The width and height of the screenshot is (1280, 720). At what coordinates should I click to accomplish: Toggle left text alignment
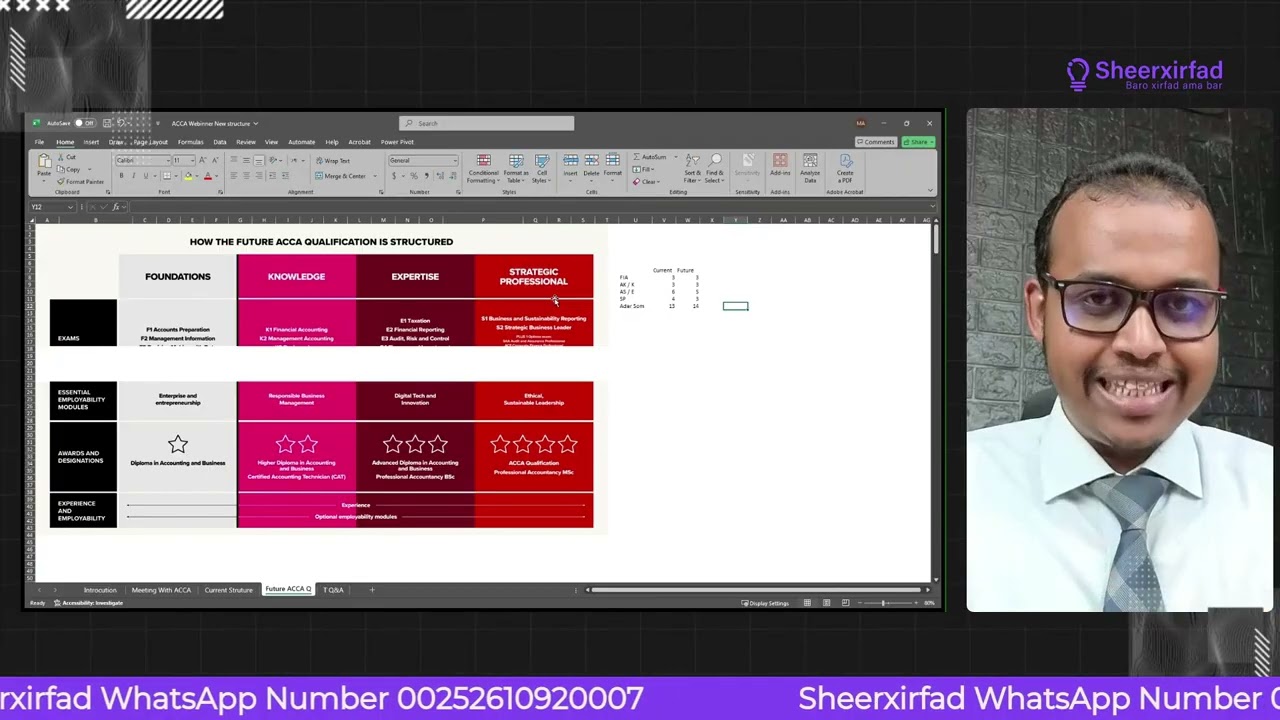[234, 177]
